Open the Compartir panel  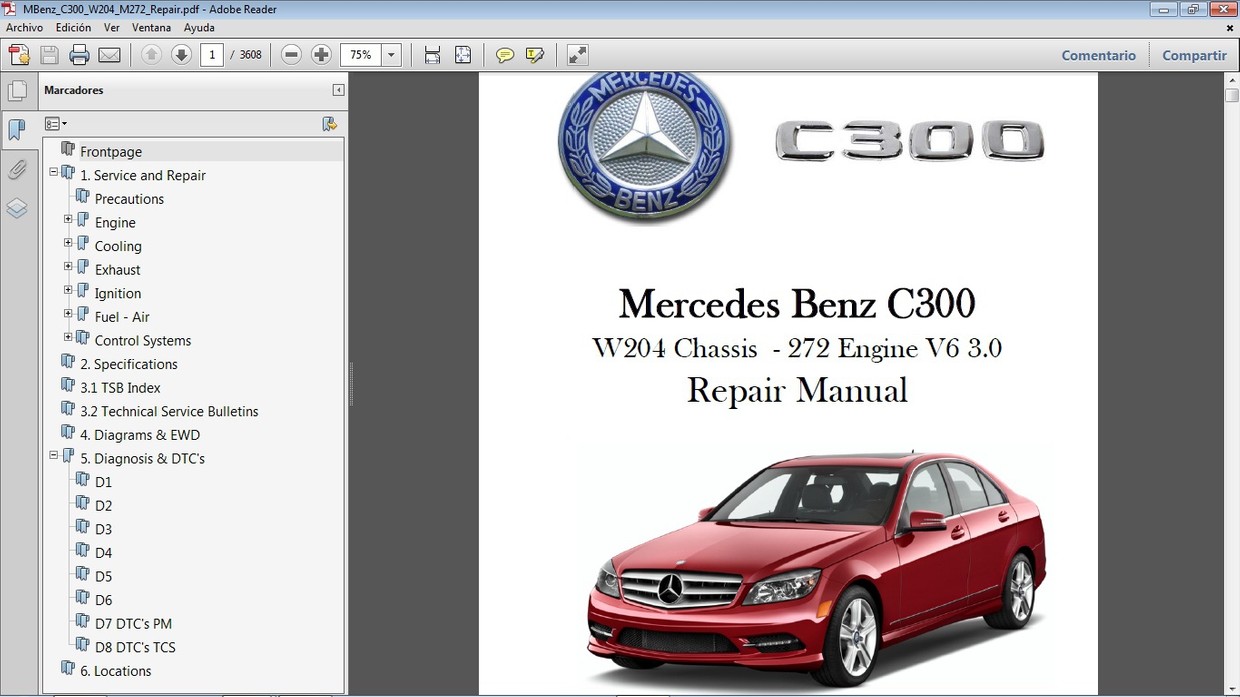point(1194,55)
